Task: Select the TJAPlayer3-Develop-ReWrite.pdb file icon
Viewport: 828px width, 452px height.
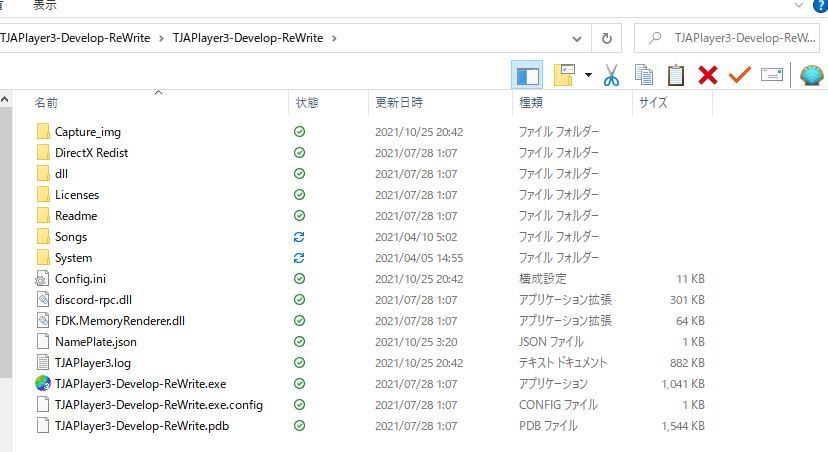Action: pos(43,426)
